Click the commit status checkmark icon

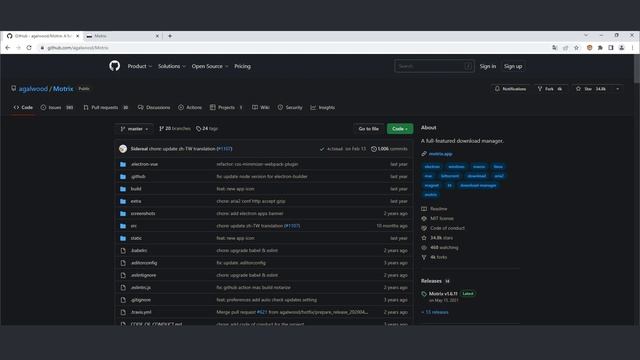(x=322, y=149)
